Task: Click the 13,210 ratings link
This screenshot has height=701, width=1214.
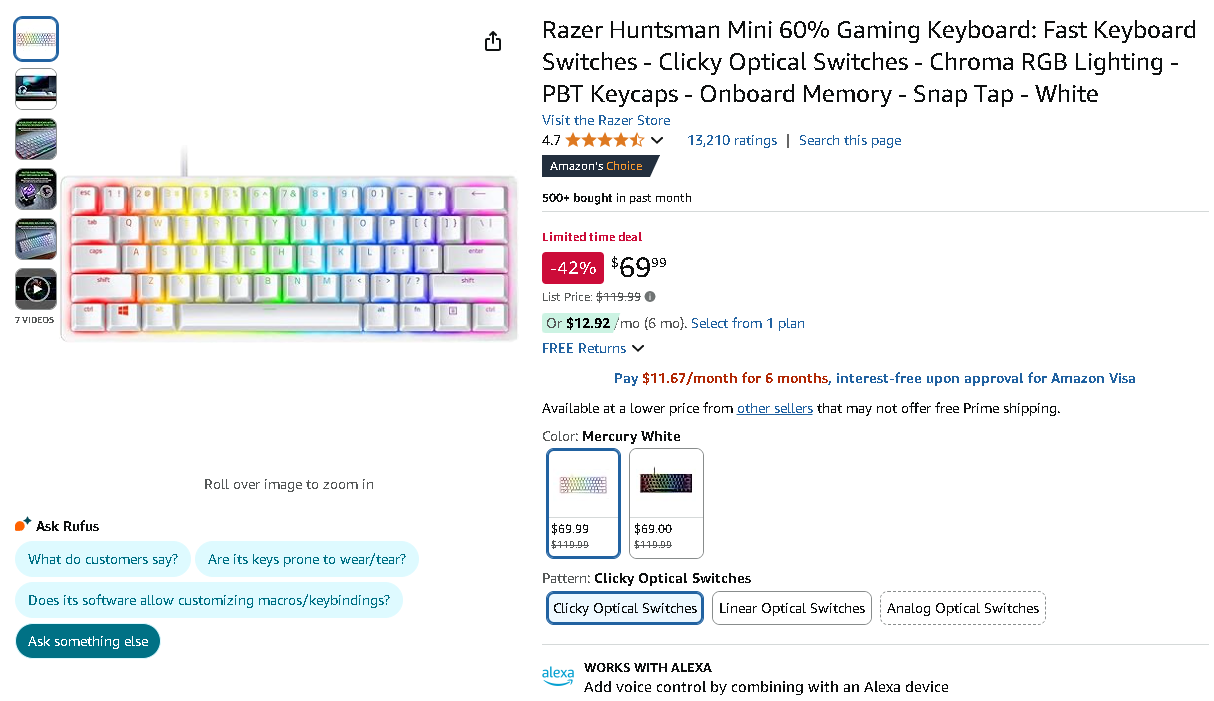Action: [732, 140]
